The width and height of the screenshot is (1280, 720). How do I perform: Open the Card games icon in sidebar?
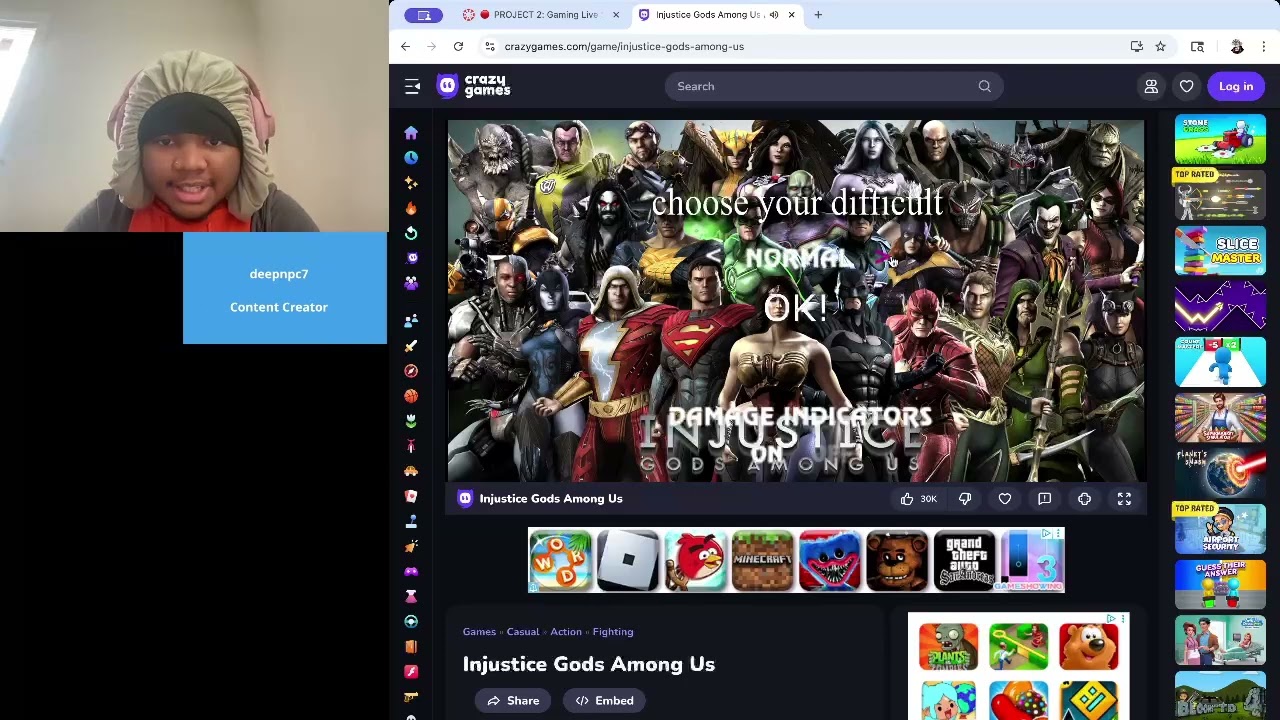[x=411, y=496]
